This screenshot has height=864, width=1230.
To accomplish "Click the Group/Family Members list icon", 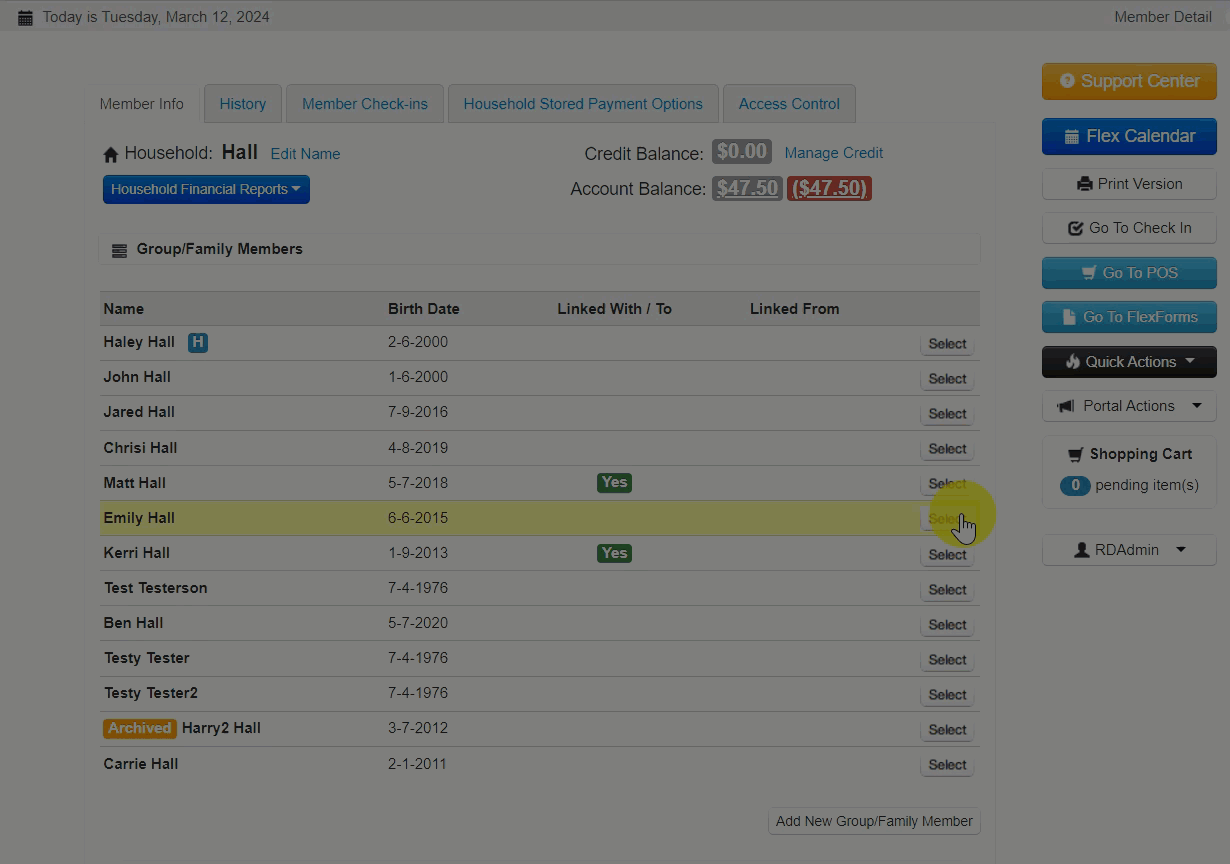I will click(119, 250).
